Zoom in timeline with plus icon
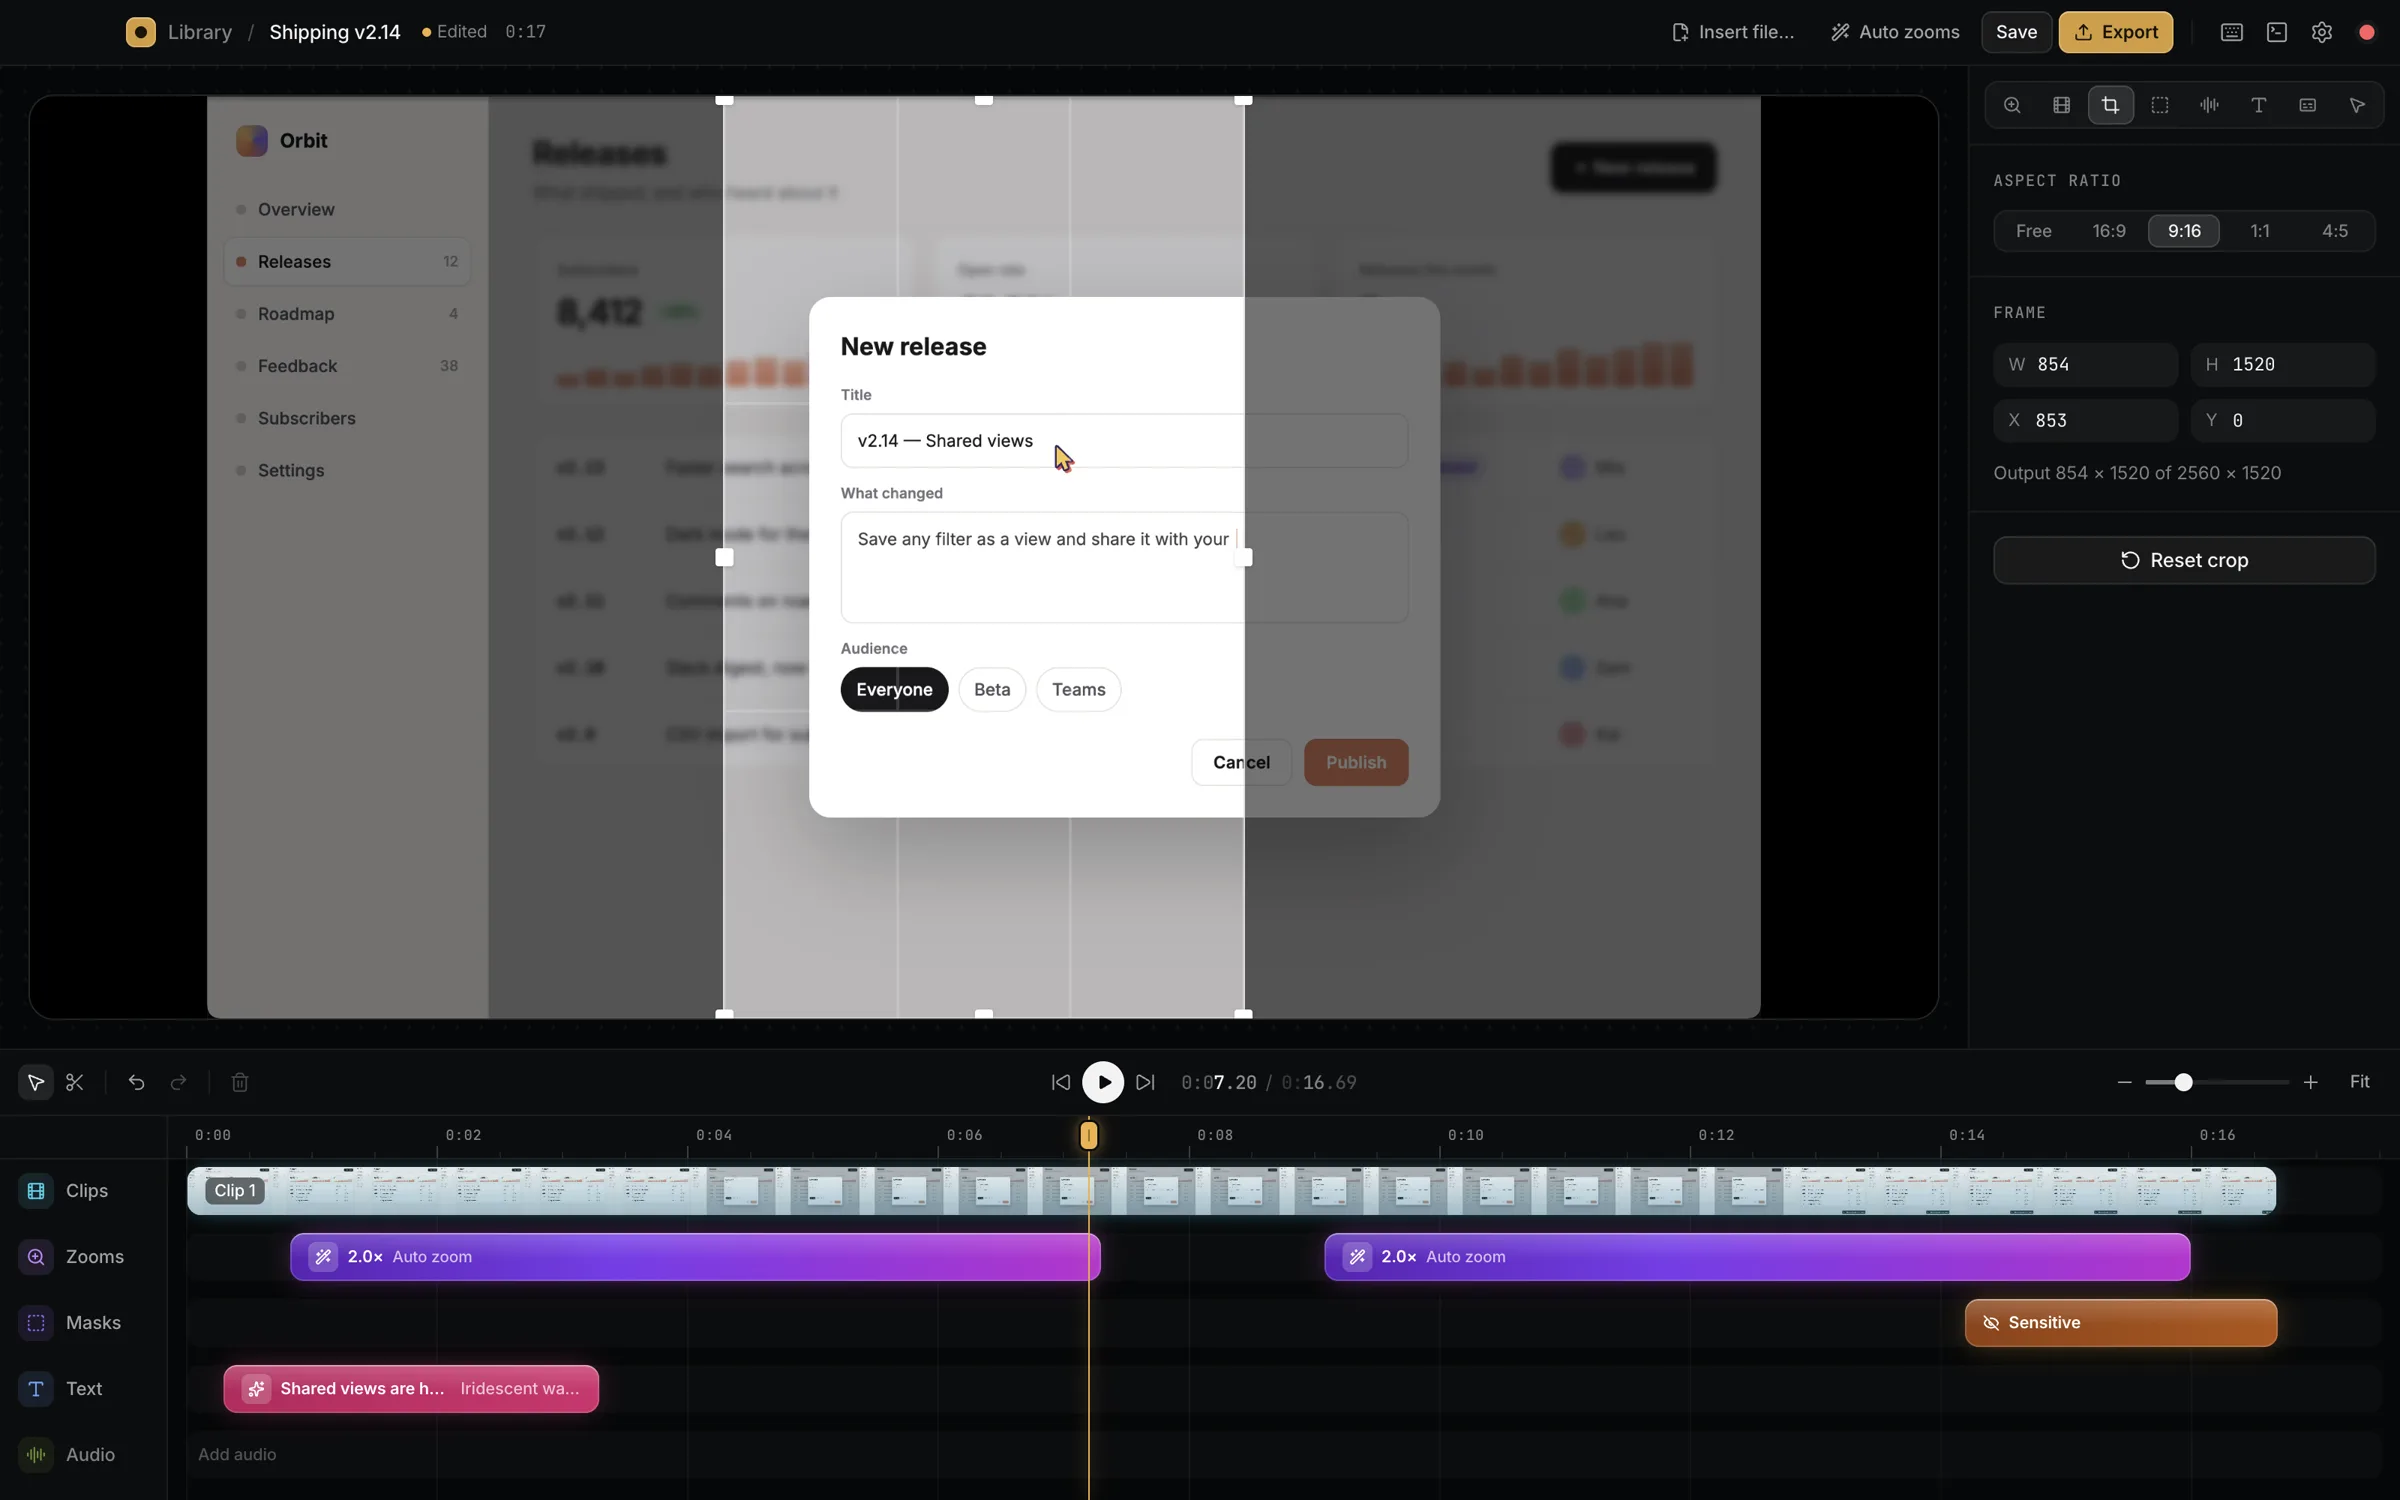The height and width of the screenshot is (1500, 2400). click(x=2310, y=1082)
